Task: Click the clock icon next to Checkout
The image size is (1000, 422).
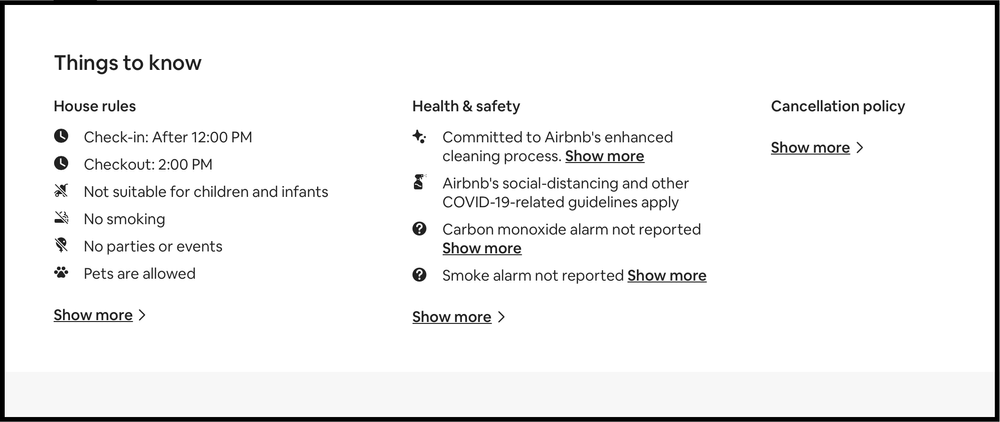Action: 61,163
